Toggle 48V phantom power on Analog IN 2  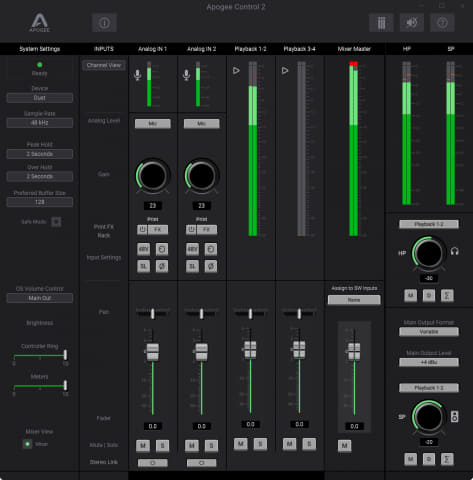[193, 249]
